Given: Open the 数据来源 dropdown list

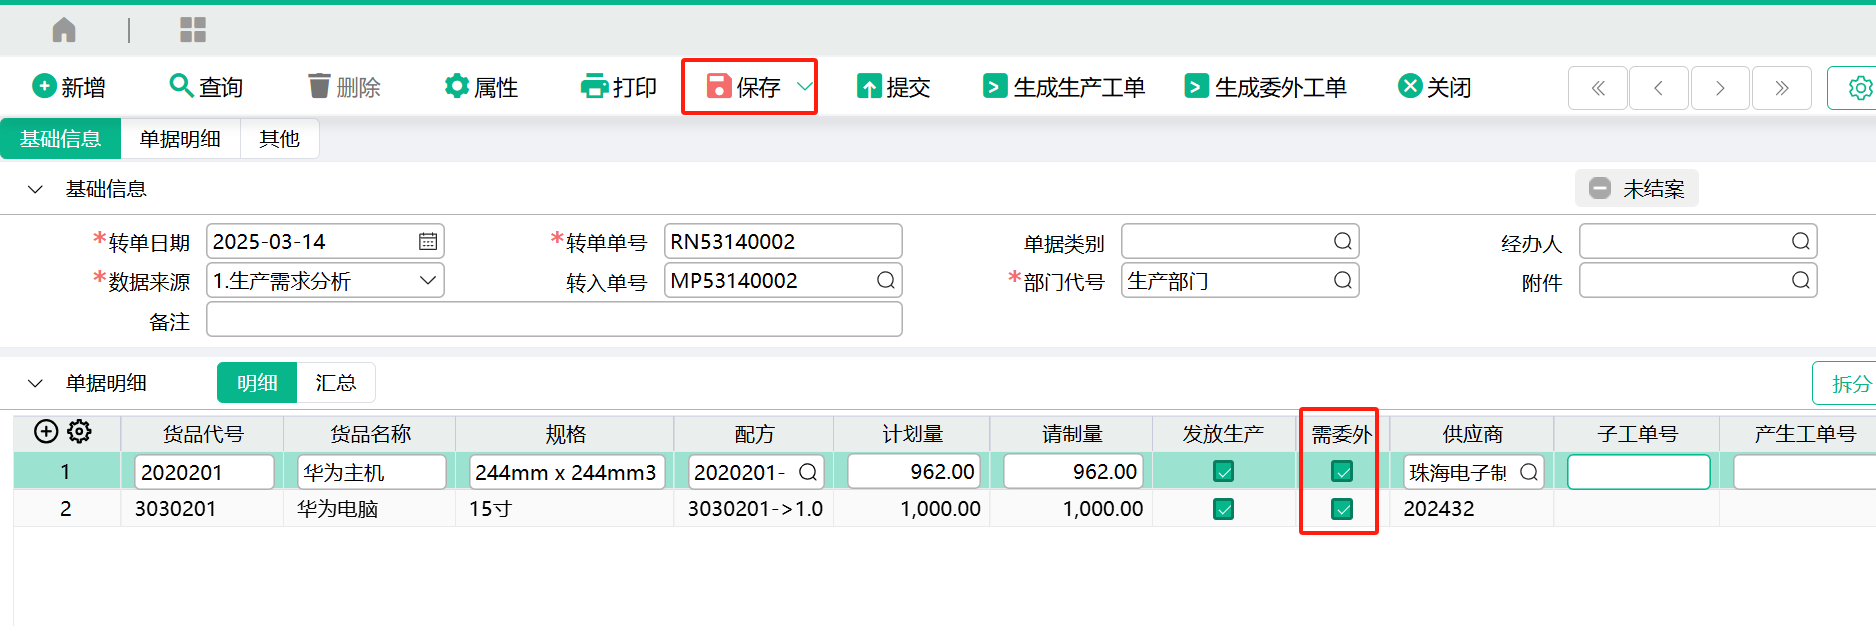Looking at the screenshot, I should (x=427, y=281).
